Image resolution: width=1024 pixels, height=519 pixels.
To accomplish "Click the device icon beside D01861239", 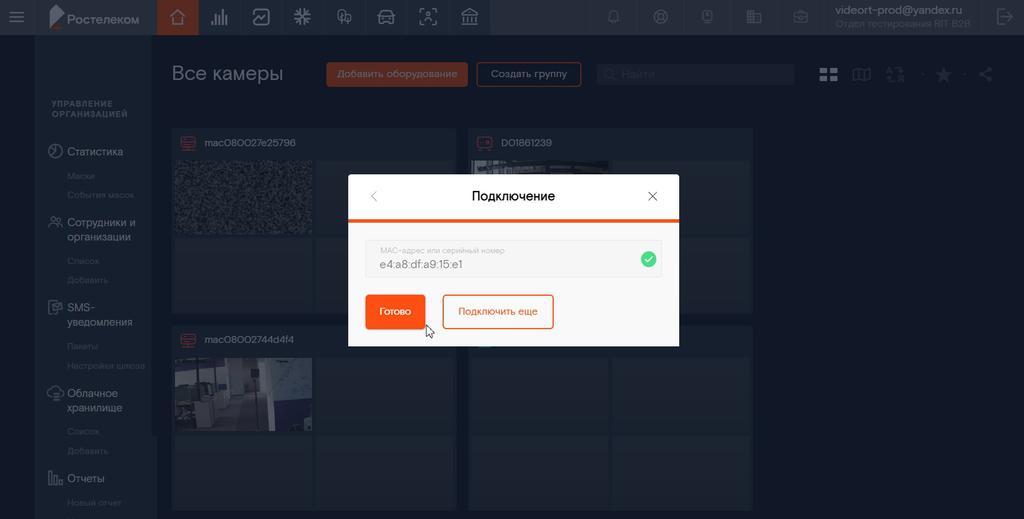I will (x=485, y=143).
